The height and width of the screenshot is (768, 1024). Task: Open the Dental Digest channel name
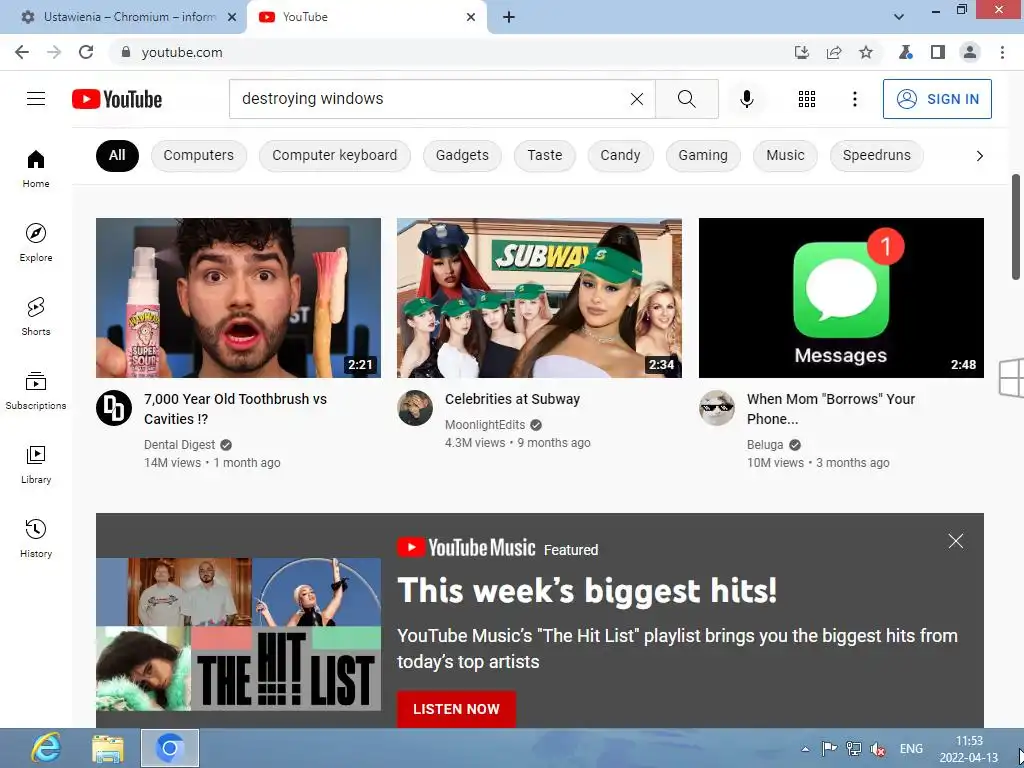click(180, 445)
